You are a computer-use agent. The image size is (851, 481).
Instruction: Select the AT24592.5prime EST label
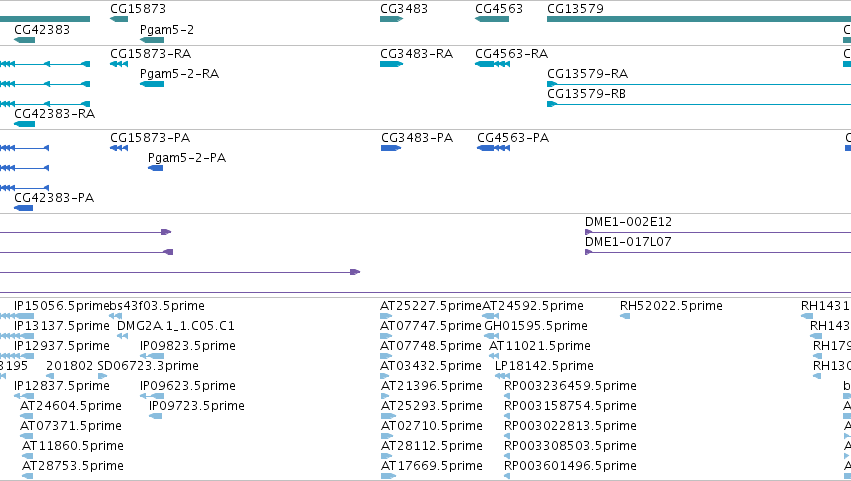tap(533, 306)
